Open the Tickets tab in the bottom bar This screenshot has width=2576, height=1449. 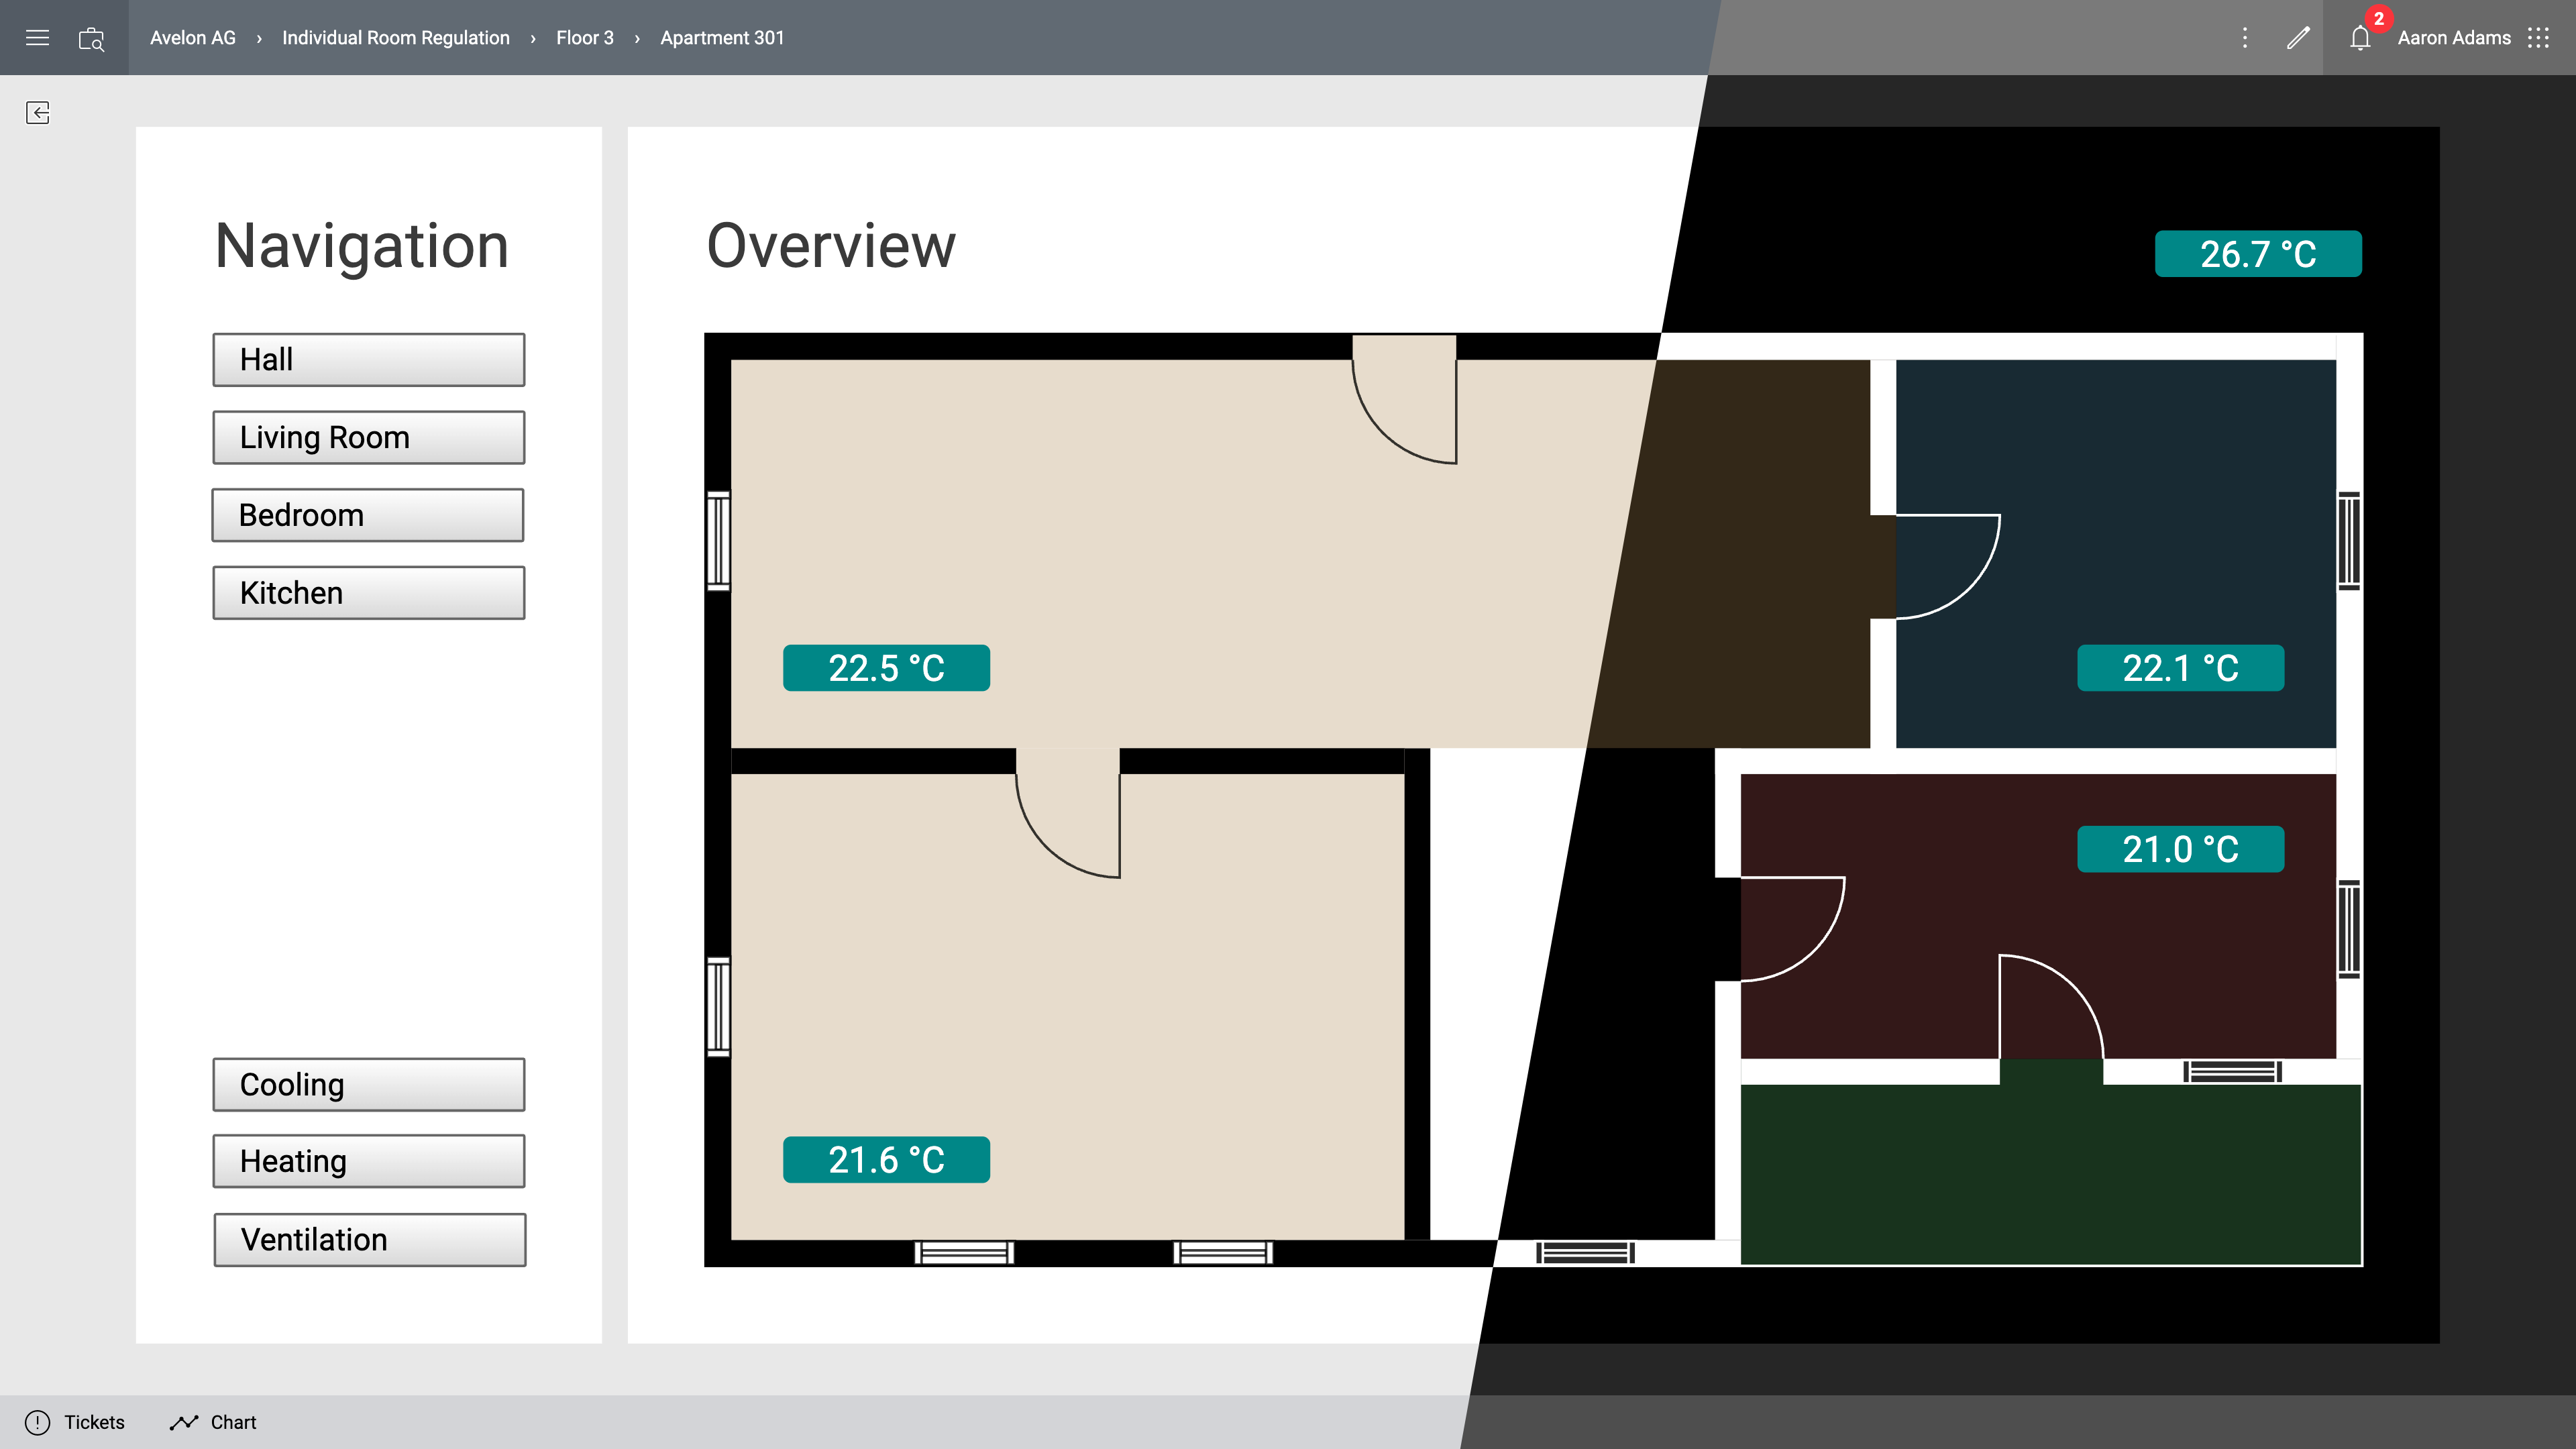[x=75, y=1422]
